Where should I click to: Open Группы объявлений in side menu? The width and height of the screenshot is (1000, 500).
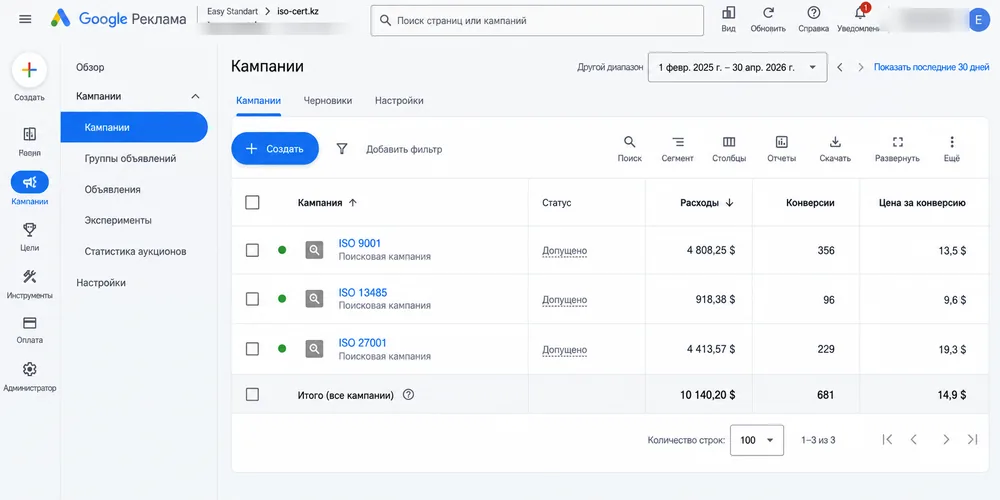[x=130, y=158]
